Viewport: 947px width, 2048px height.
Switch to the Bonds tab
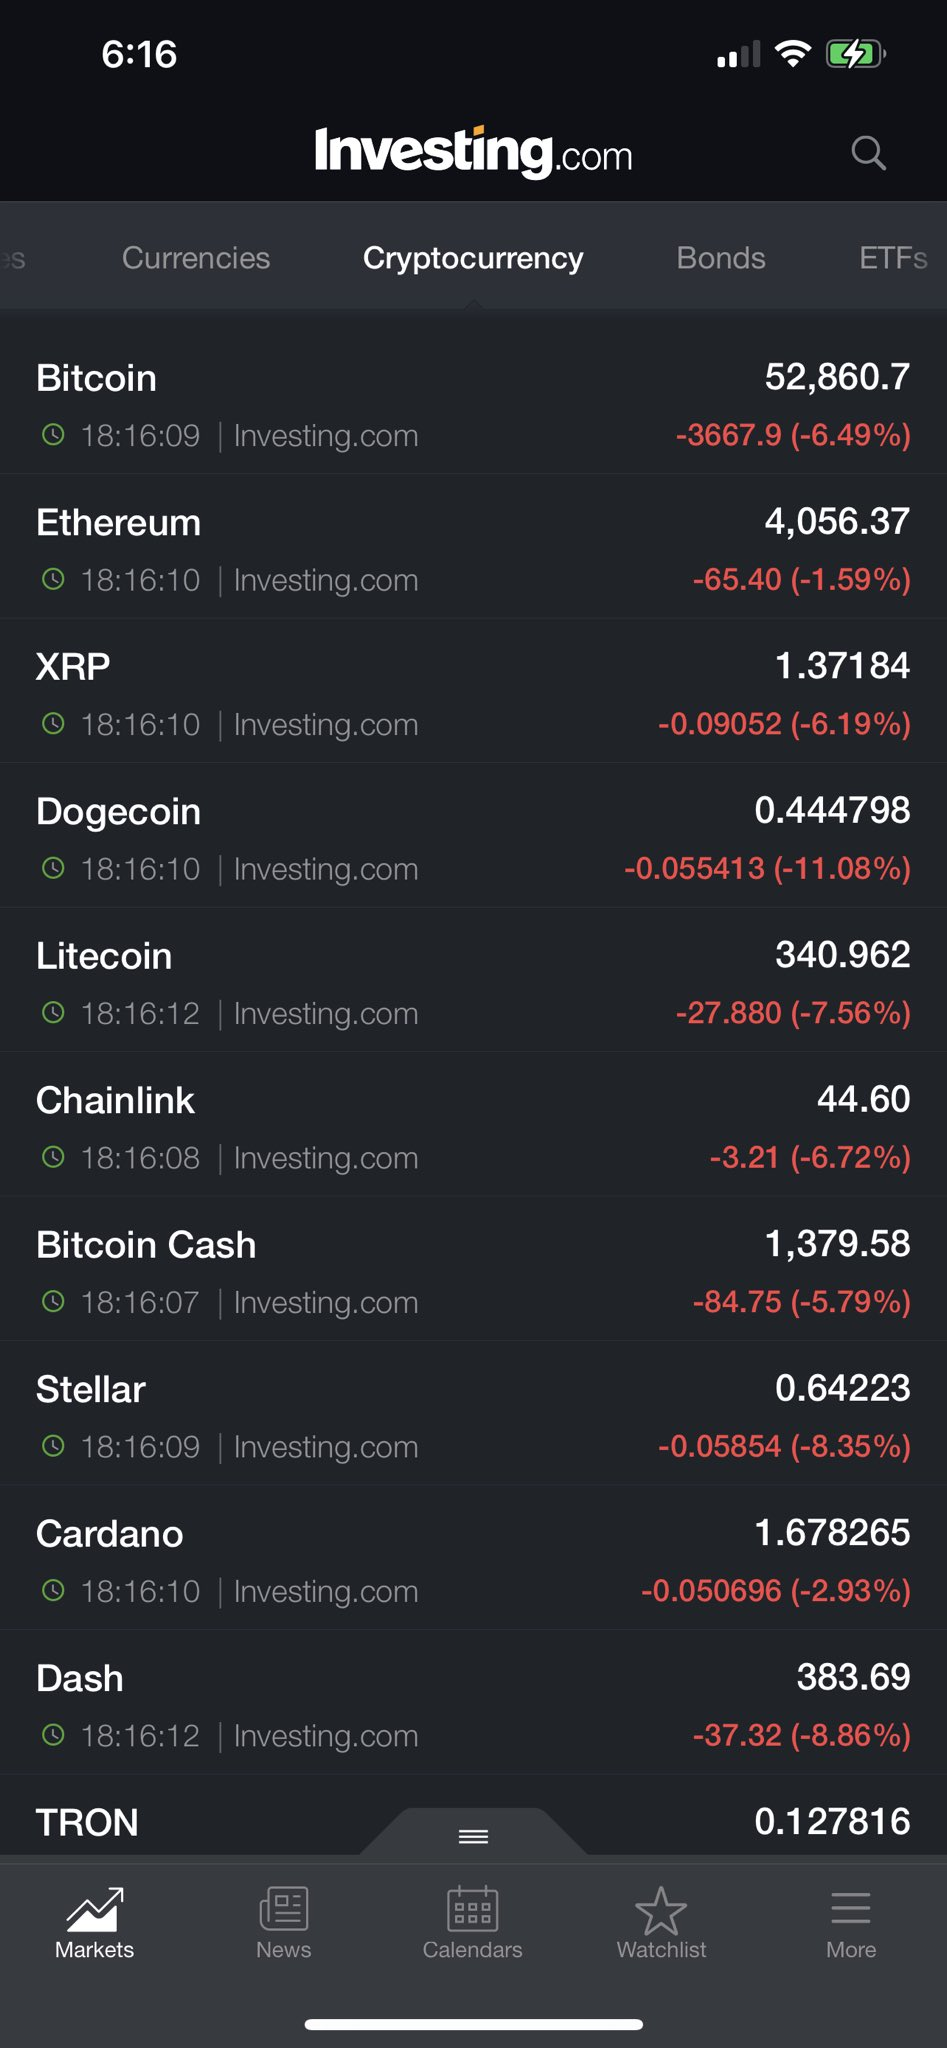tap(721, 258)
